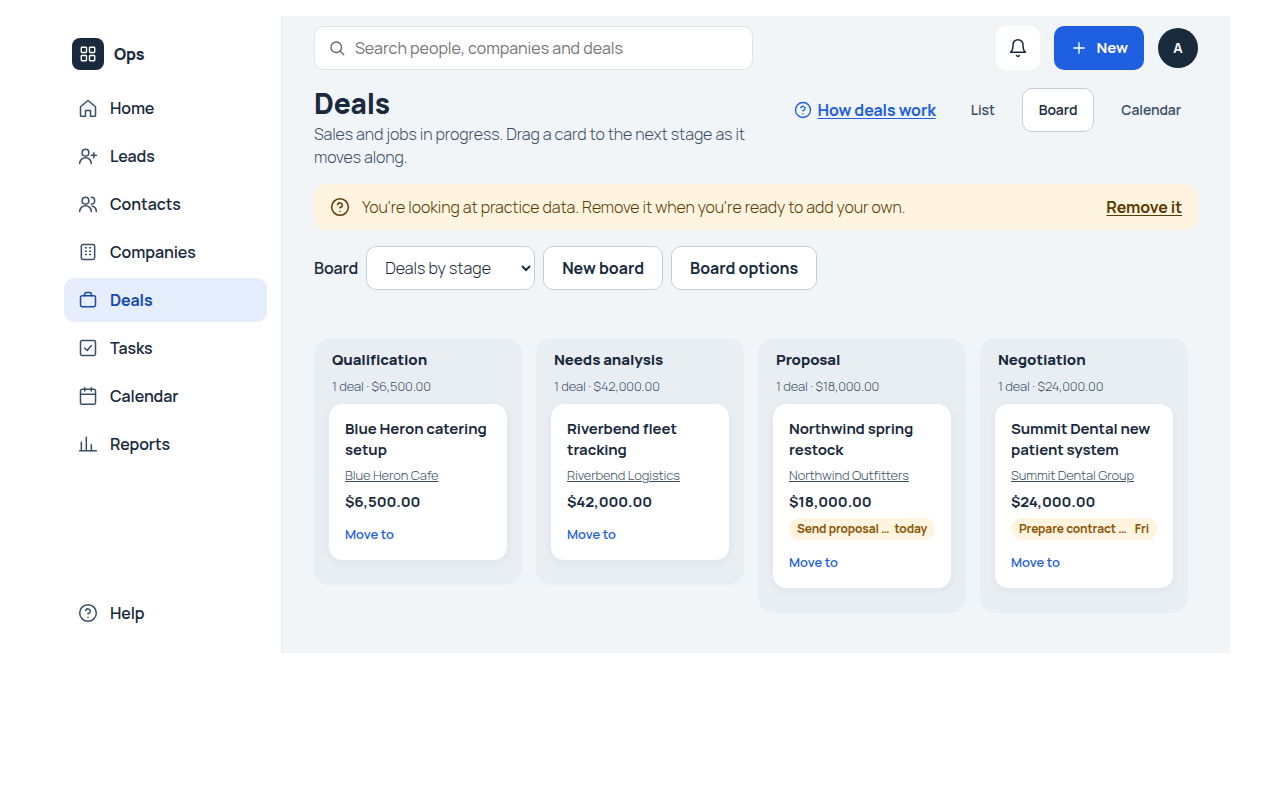Open notifications bell
This screenshot has width=1280, height=800.
tap(1018, 48)
